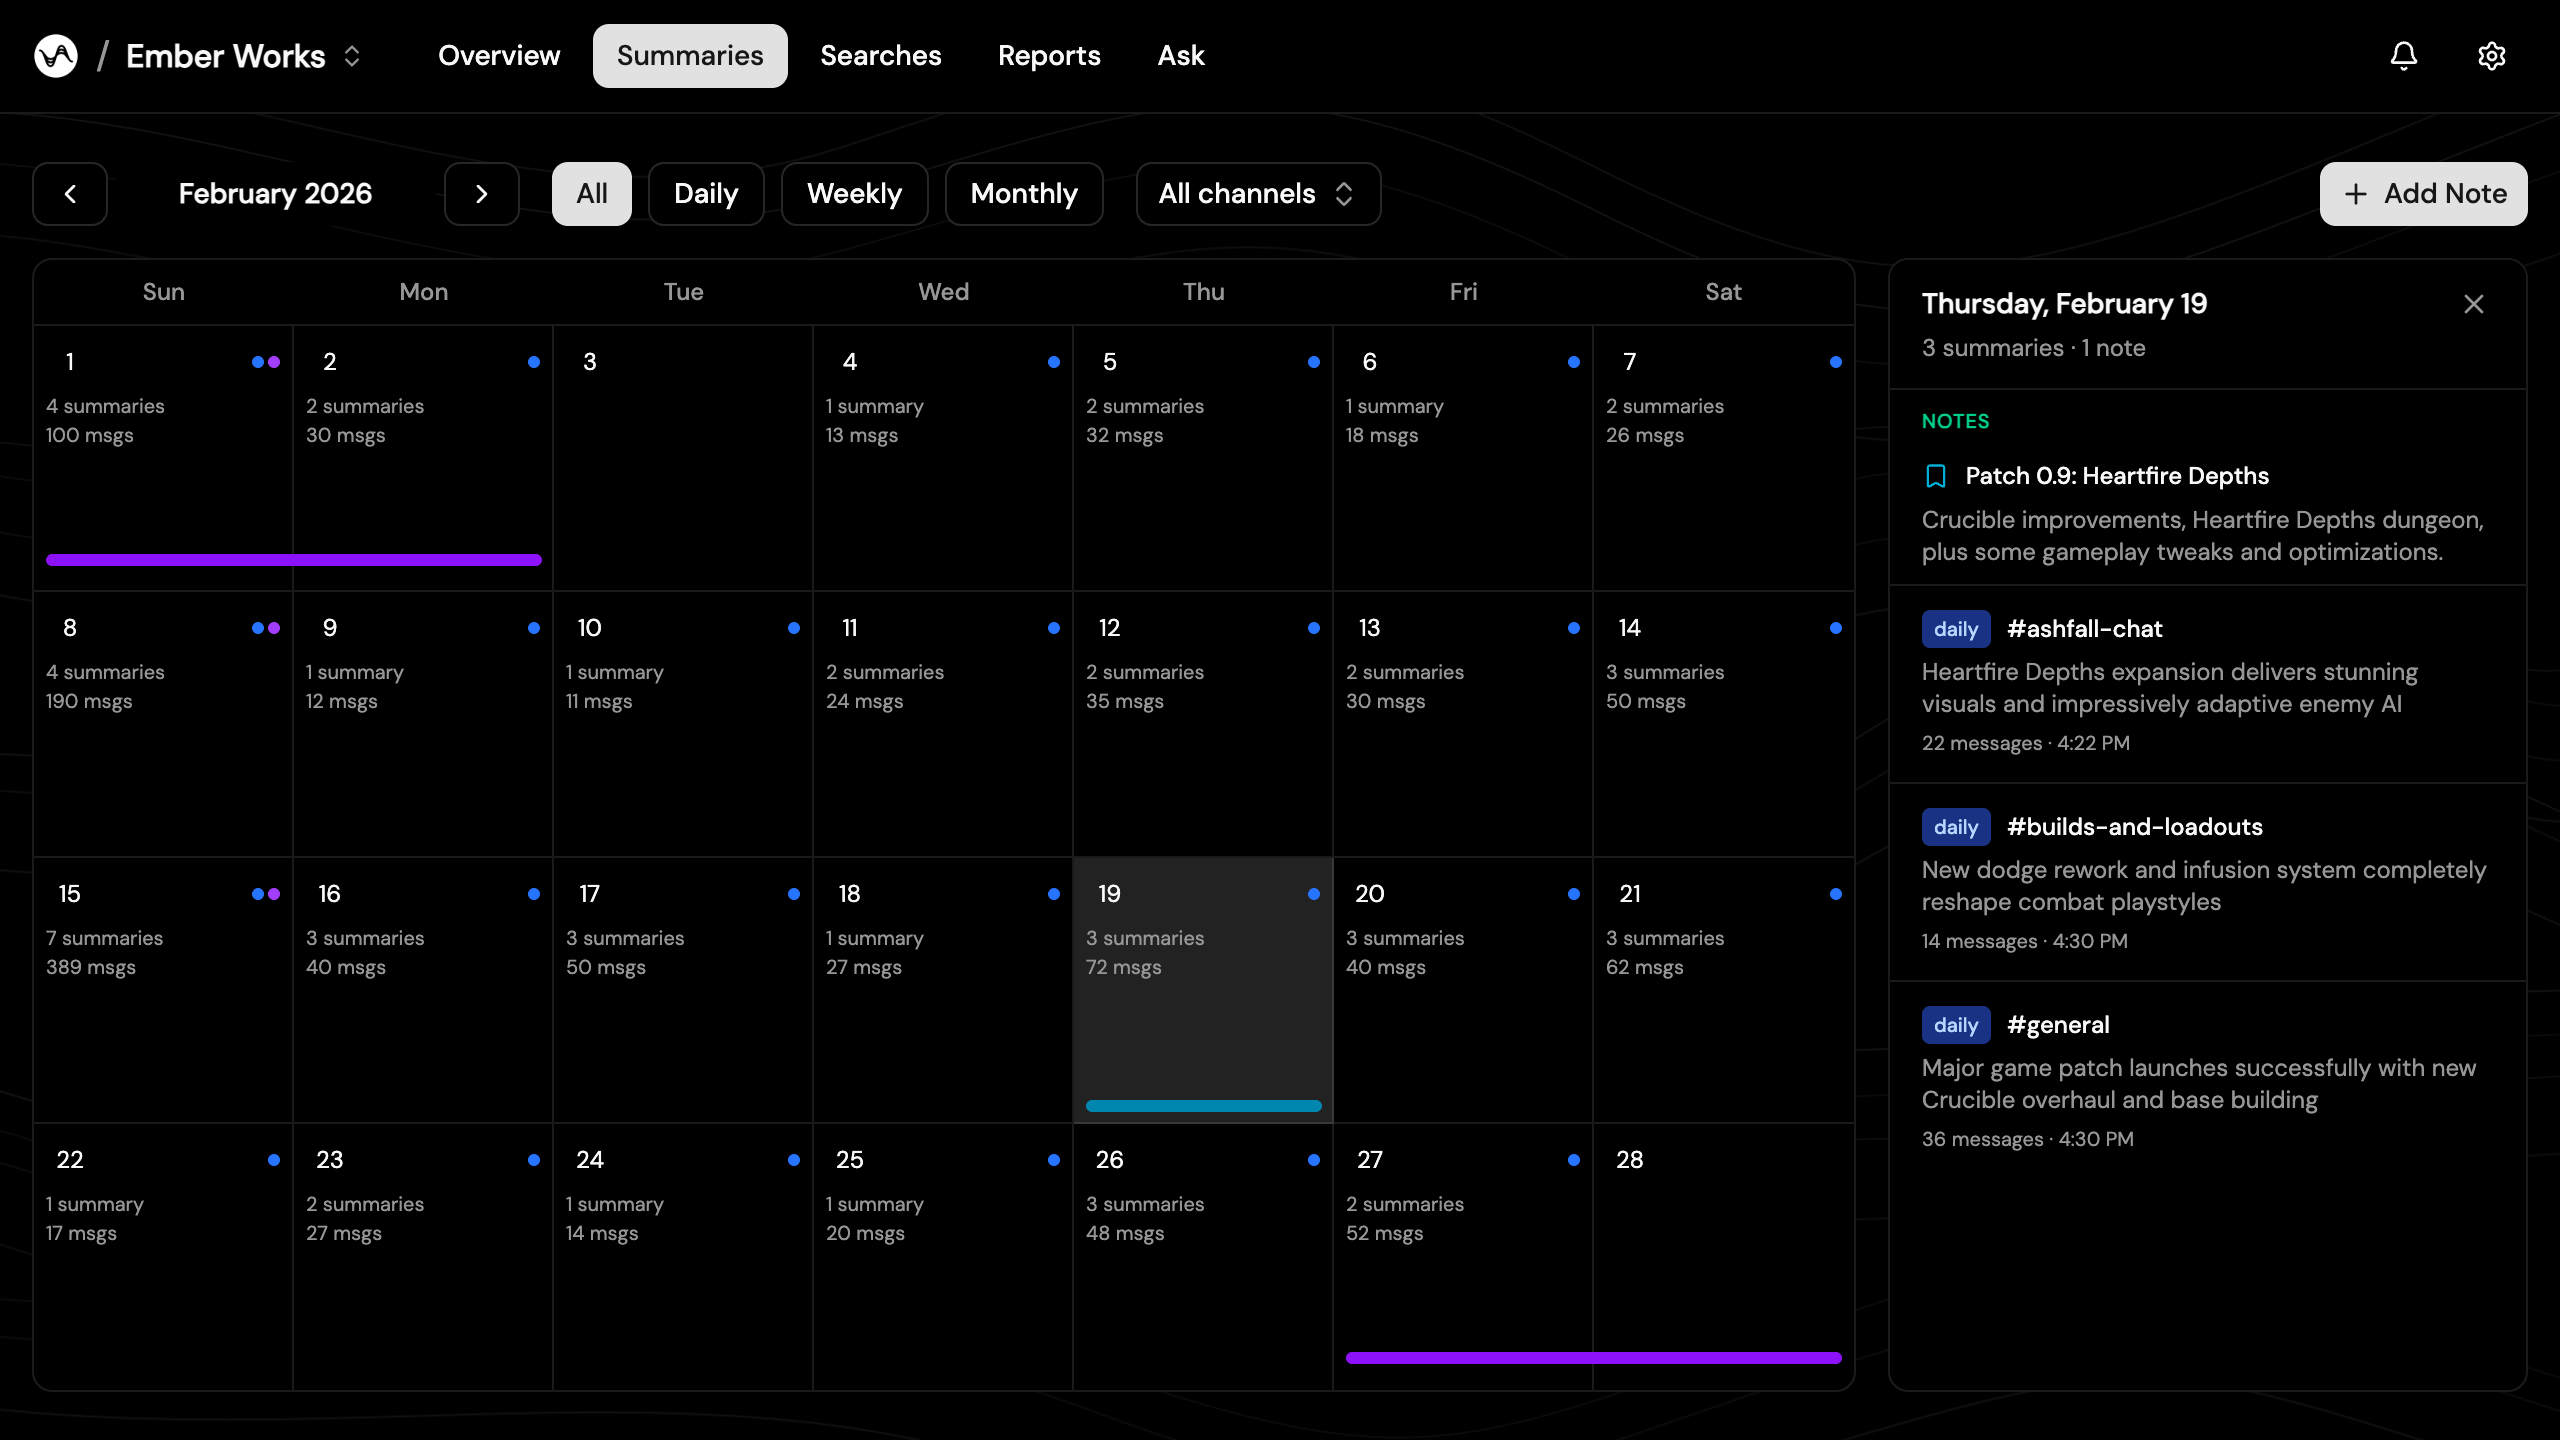Screen dimensions: 2560x1440
Task: Expand the Ember Works workspace switcher
Action: pos(352,56)
